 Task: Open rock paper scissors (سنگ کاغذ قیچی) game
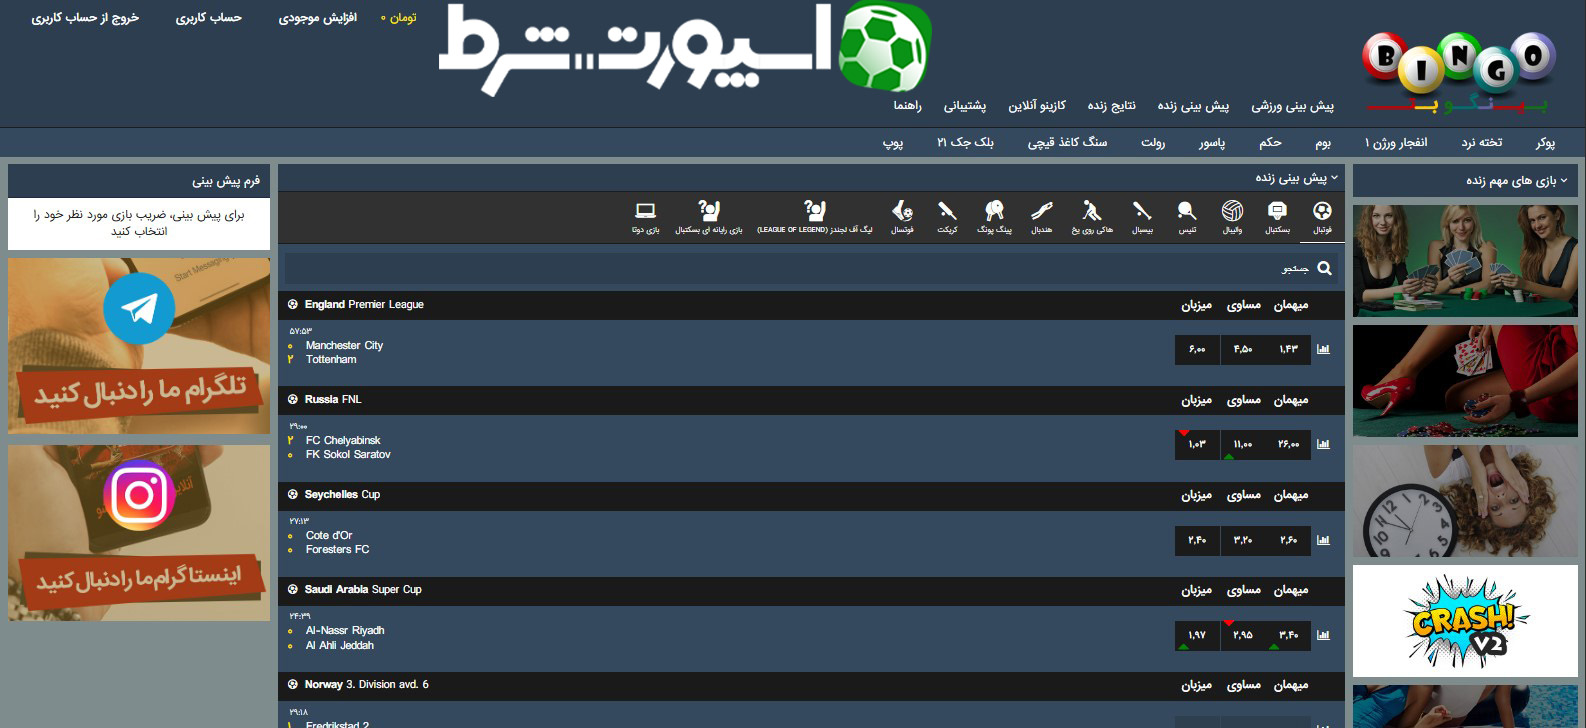pos(1067,142)
